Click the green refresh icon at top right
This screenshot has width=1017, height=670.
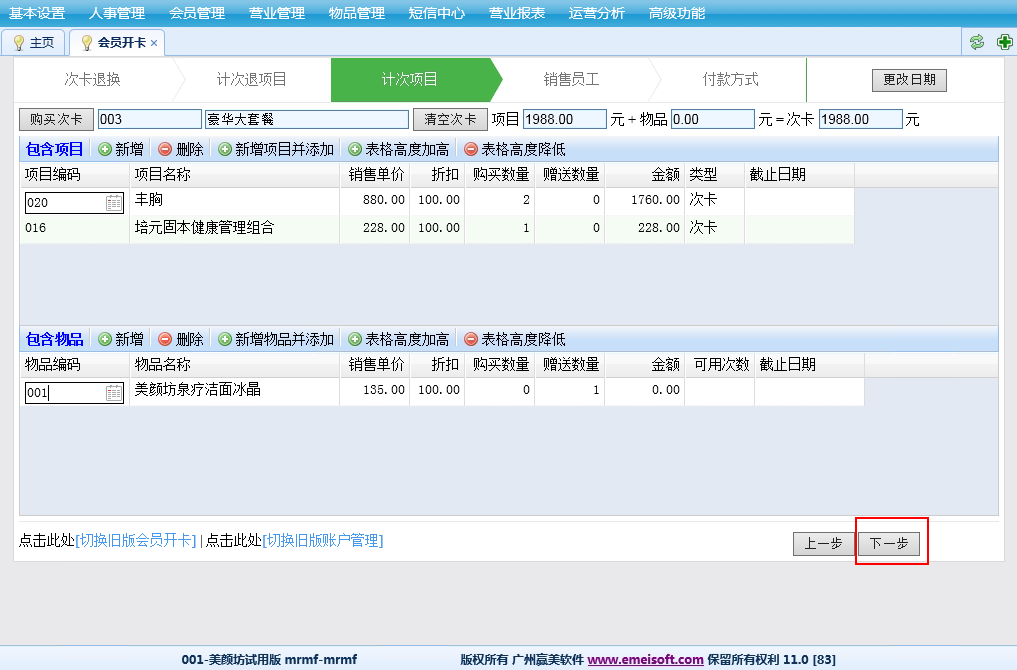(977, 42)
